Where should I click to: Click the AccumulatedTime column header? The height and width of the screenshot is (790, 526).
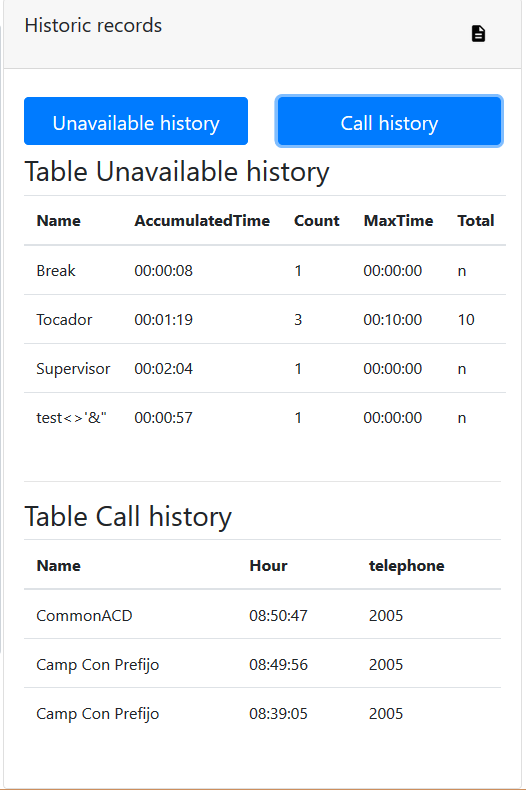(x=202, y=221)
